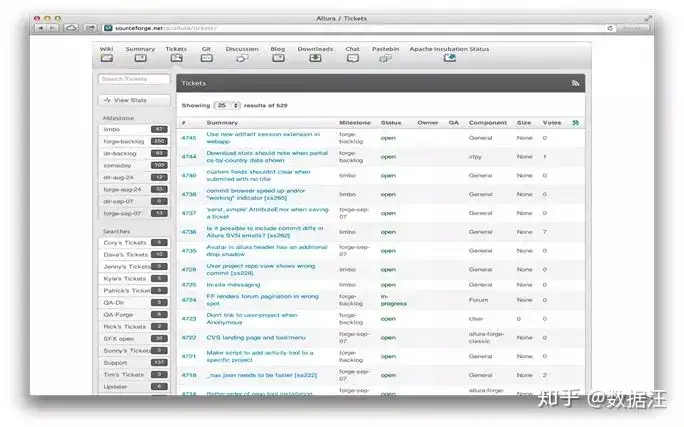
Task: Open ticket 'Is it possible to include commit diffs'
Action: coord(265,232)
